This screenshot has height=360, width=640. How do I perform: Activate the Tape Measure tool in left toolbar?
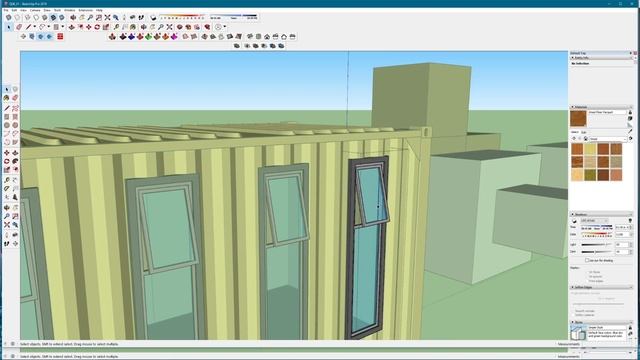(7, 180)
